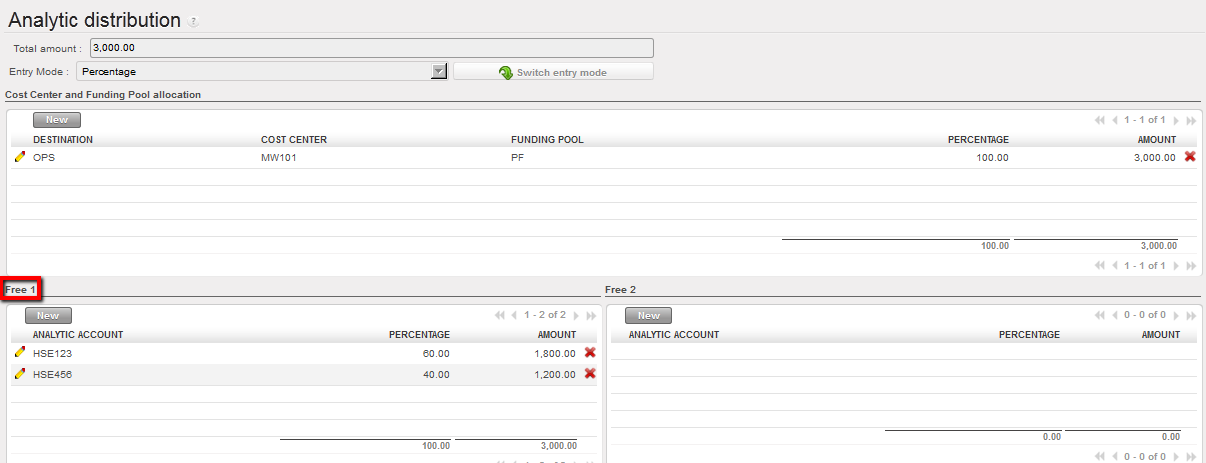Delete the OPS MW101 allocation row

tap(1190, 157)
